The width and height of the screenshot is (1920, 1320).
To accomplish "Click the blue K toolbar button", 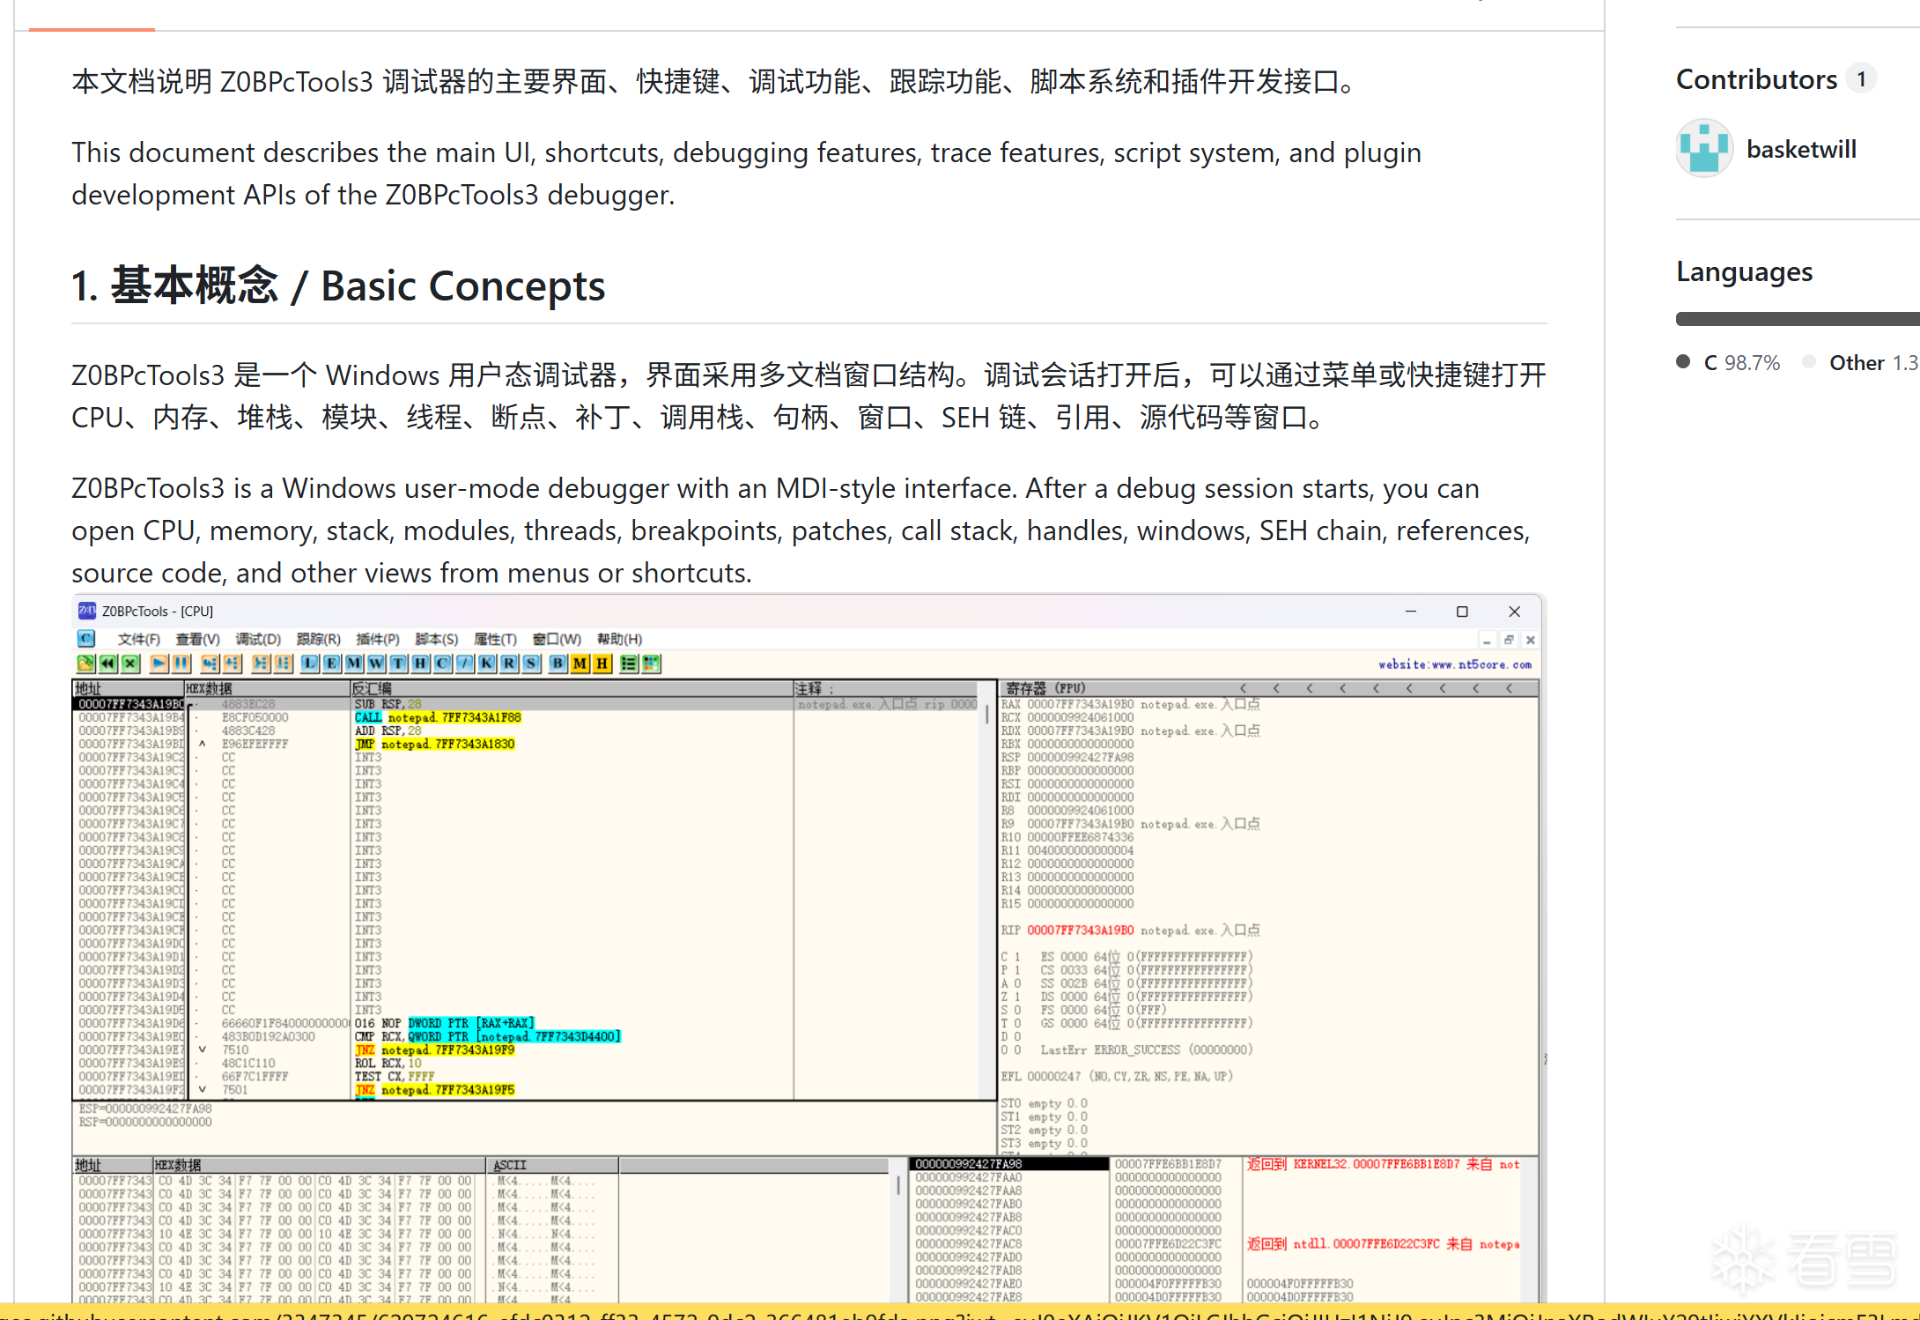I will point(487,663).
